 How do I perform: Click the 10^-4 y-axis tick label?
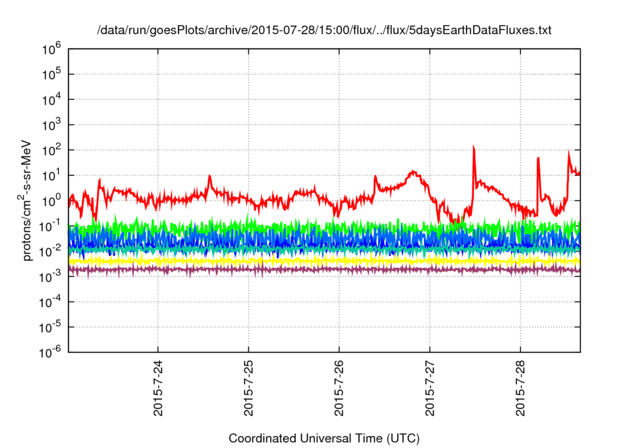click(51, 303)
